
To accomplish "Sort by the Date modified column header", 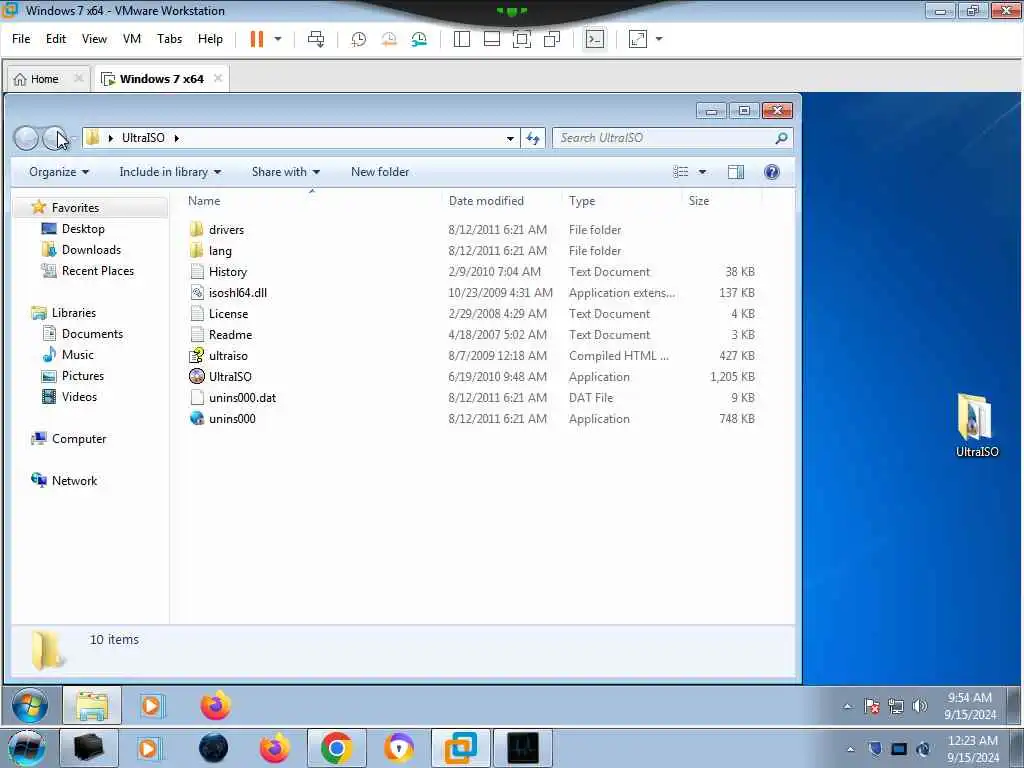I will point(502,200).
